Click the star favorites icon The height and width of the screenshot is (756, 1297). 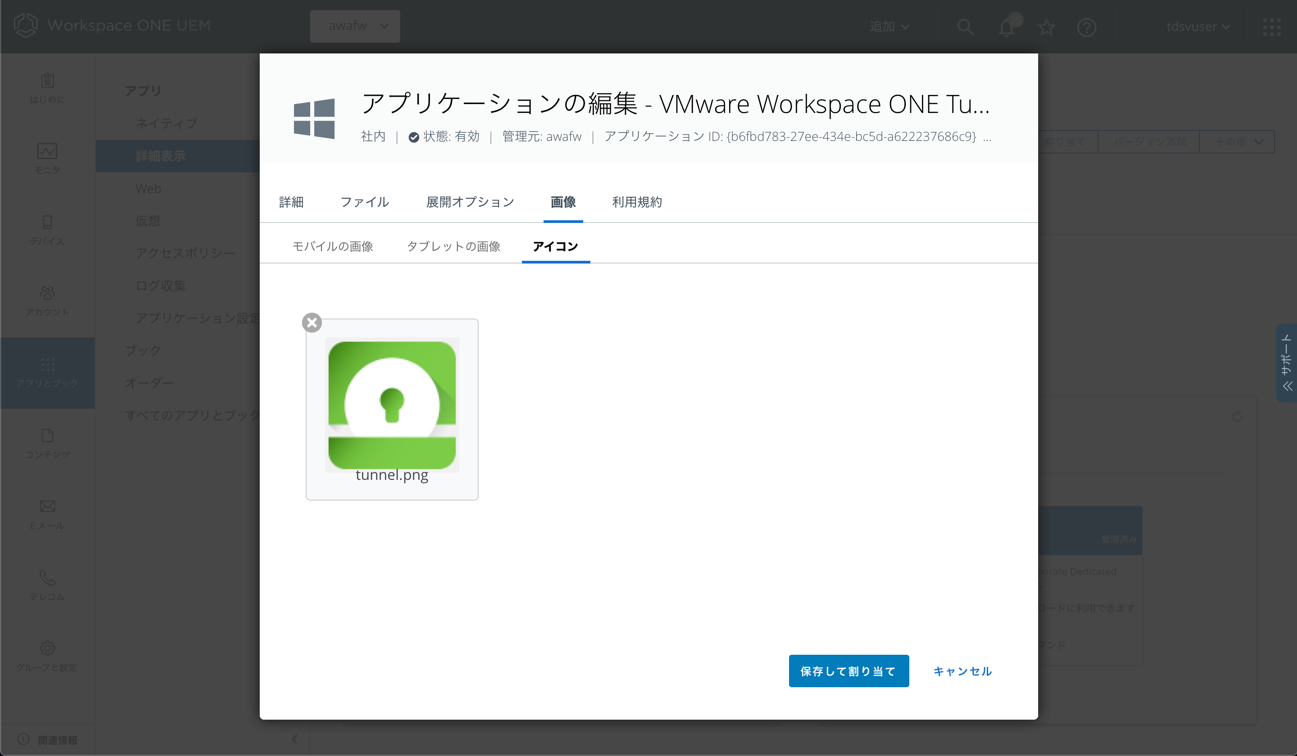coord(1047,27)
